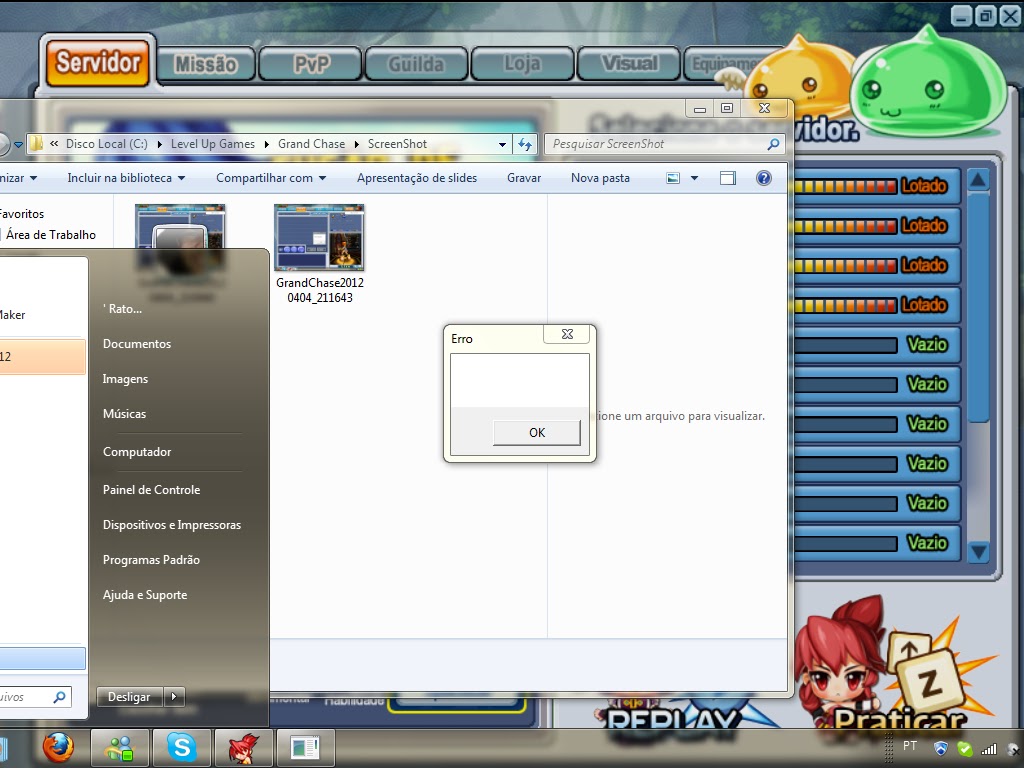This screenshot has height=768, width=1024.
Task: Open Explorer help via the question mark icon
Action: (x=763, y=177)
